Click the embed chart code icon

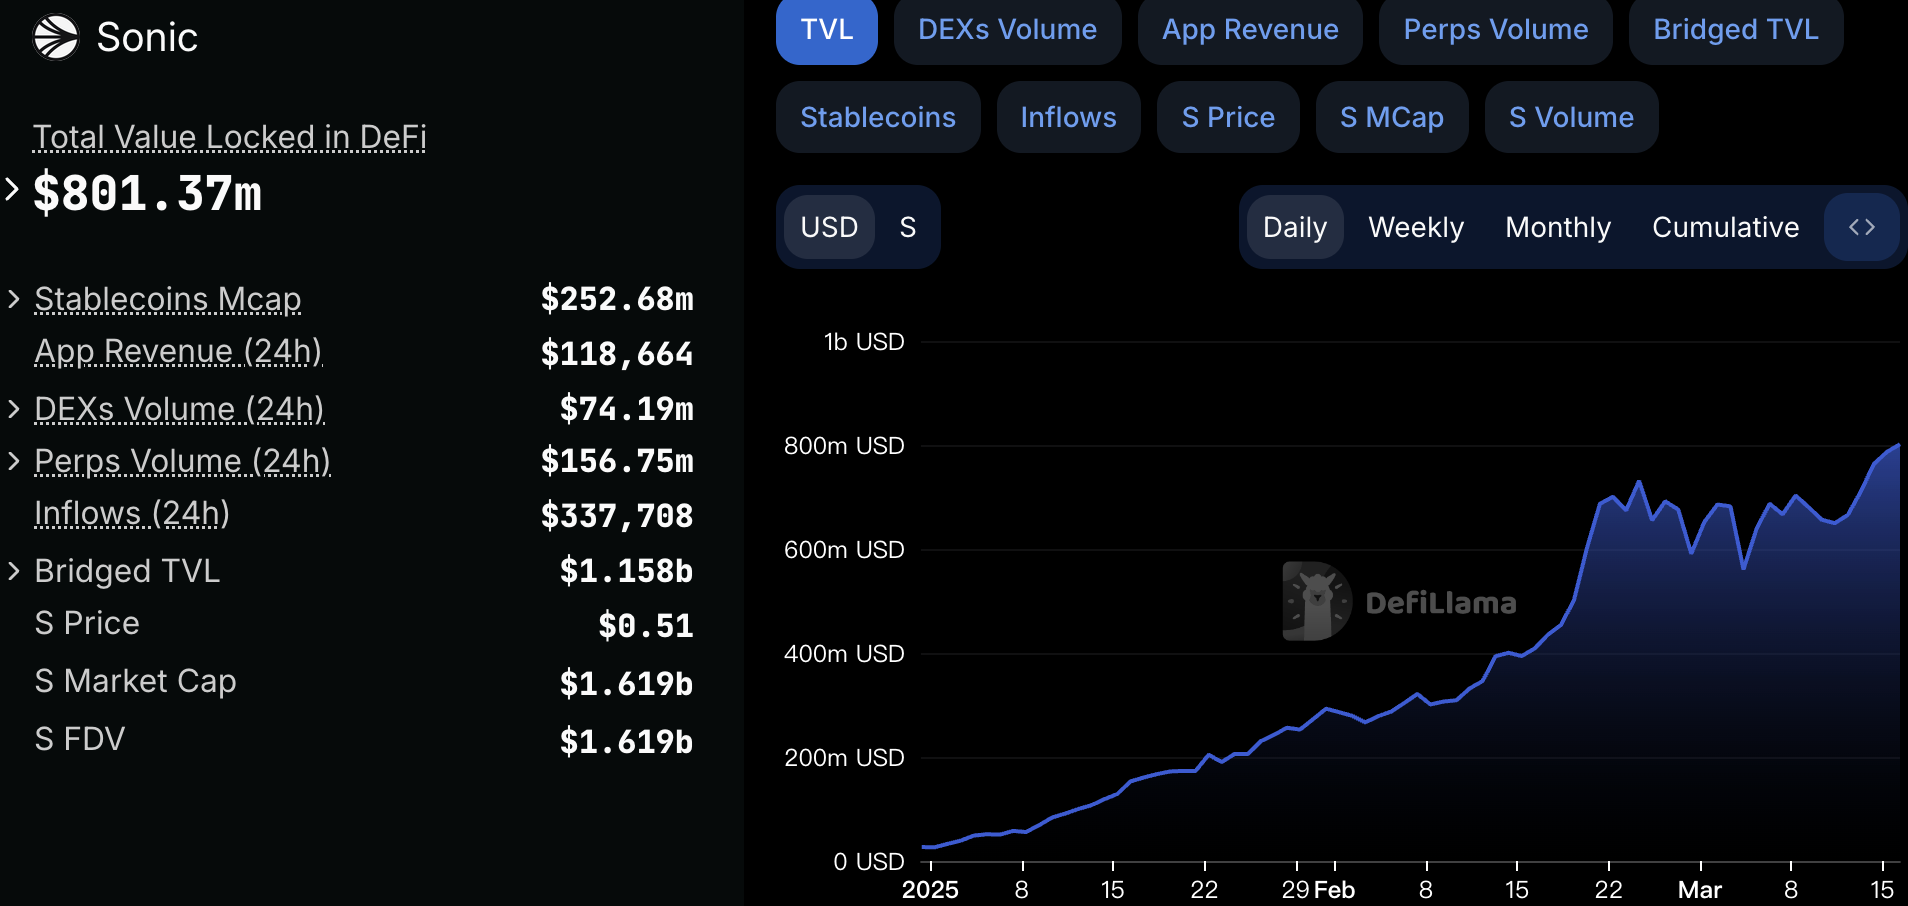click(x=1861, y=227)
